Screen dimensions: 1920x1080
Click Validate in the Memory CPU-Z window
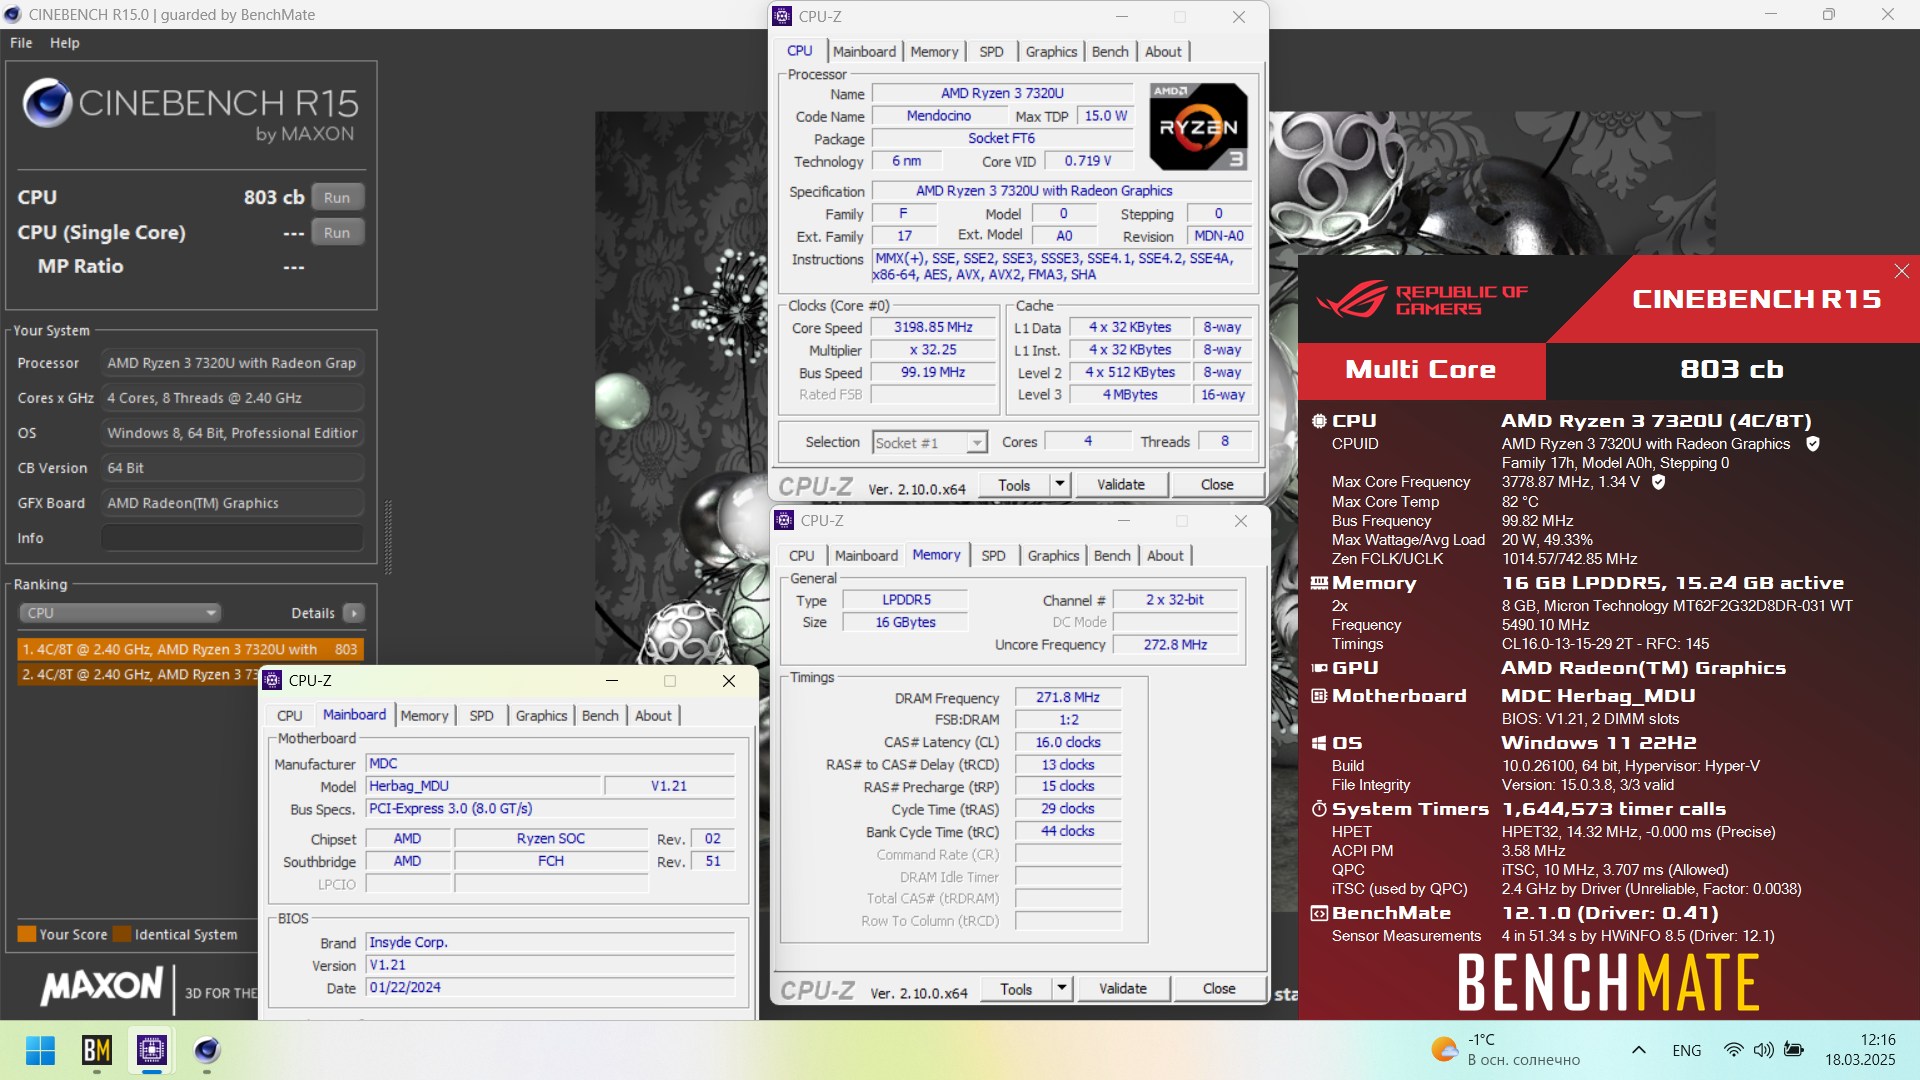[x=1122, y=989]
